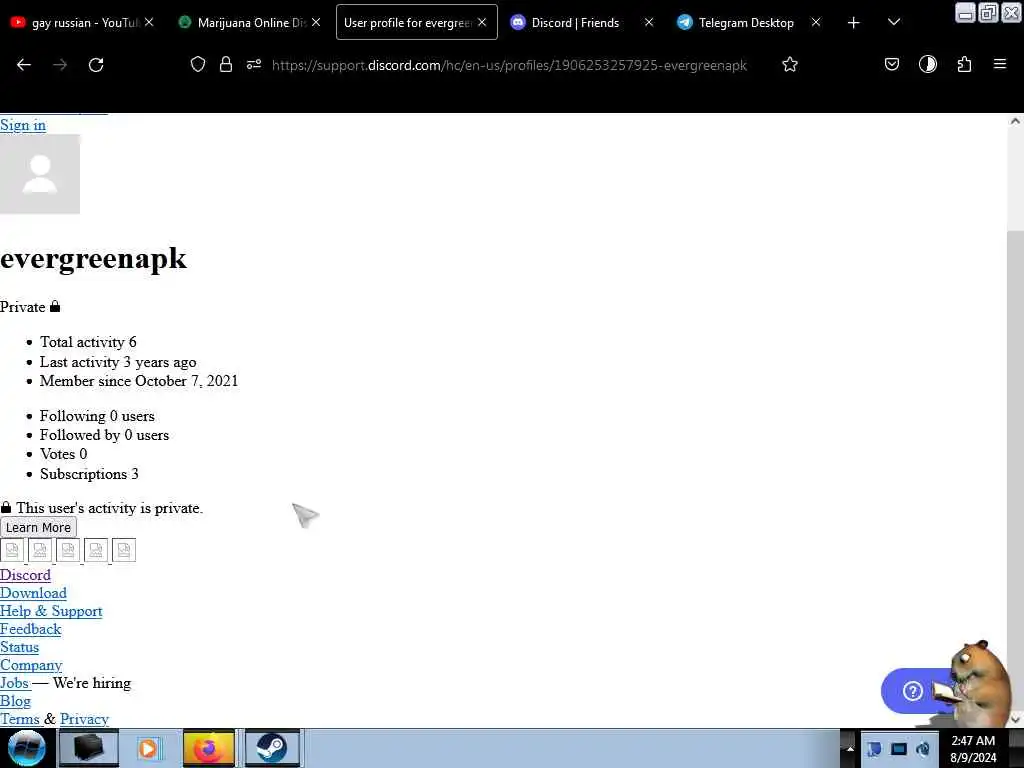Close the Discord Friends tab
Screen dimensions: 1024x768
click(648, 22)
